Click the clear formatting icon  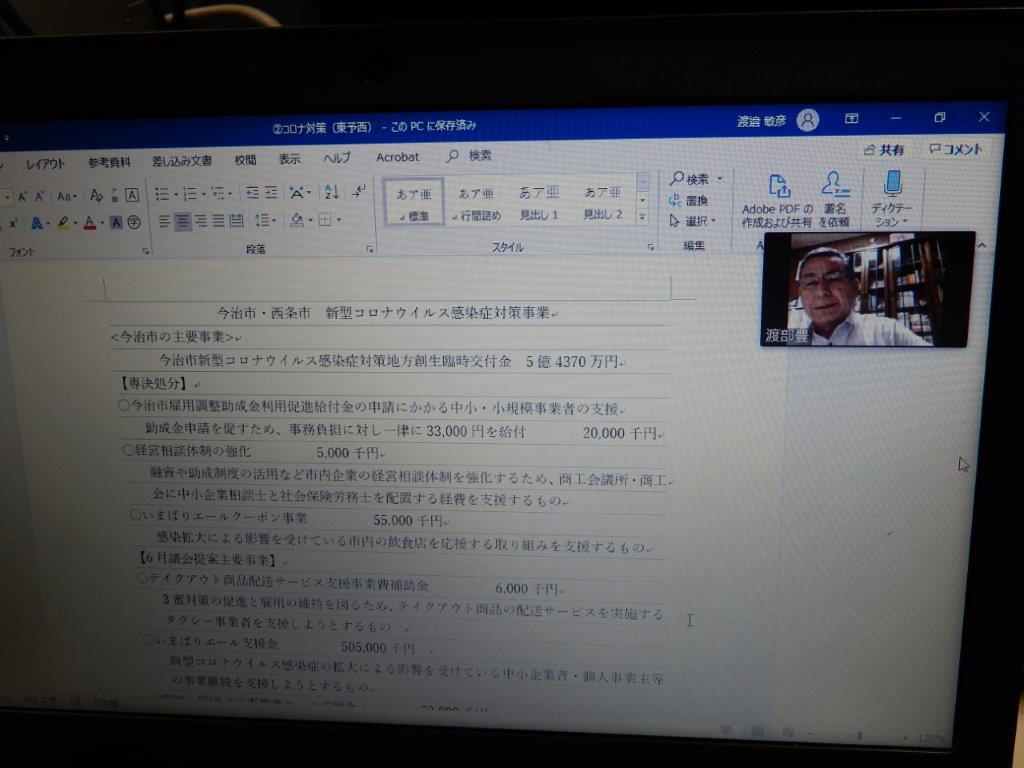(x=97, y=195)
